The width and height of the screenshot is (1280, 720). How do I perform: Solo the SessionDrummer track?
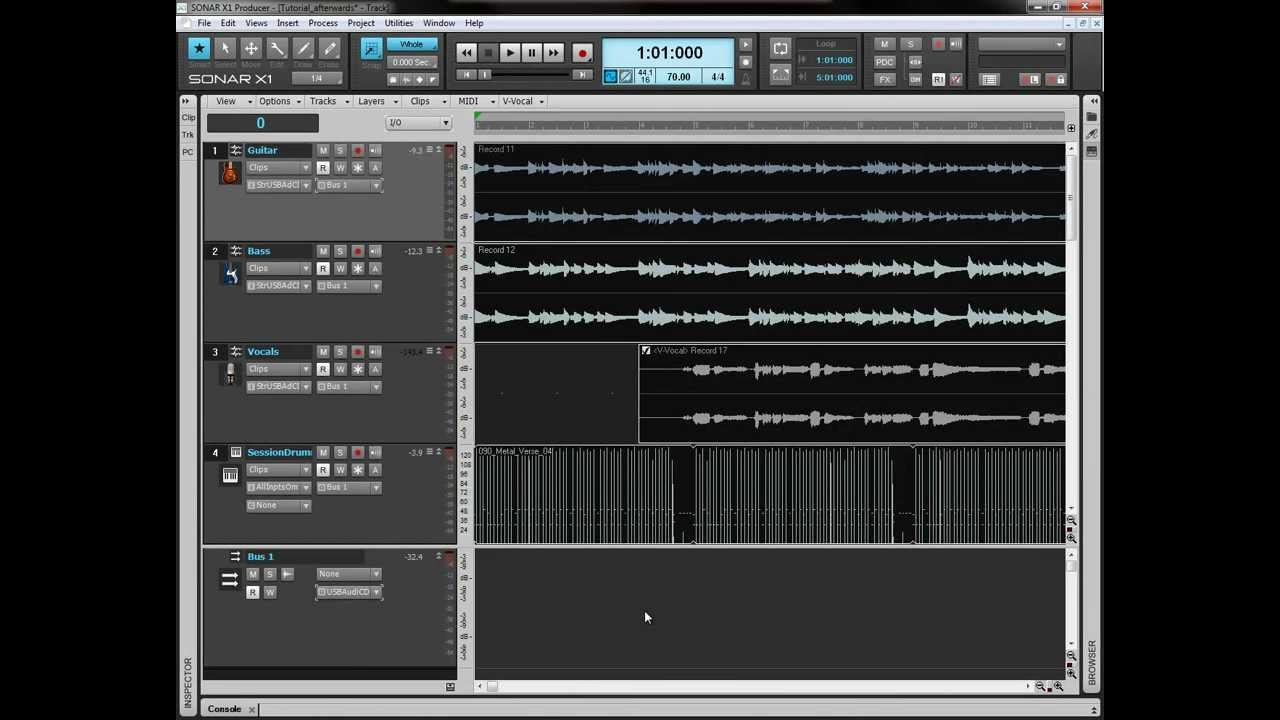(340, 453)
